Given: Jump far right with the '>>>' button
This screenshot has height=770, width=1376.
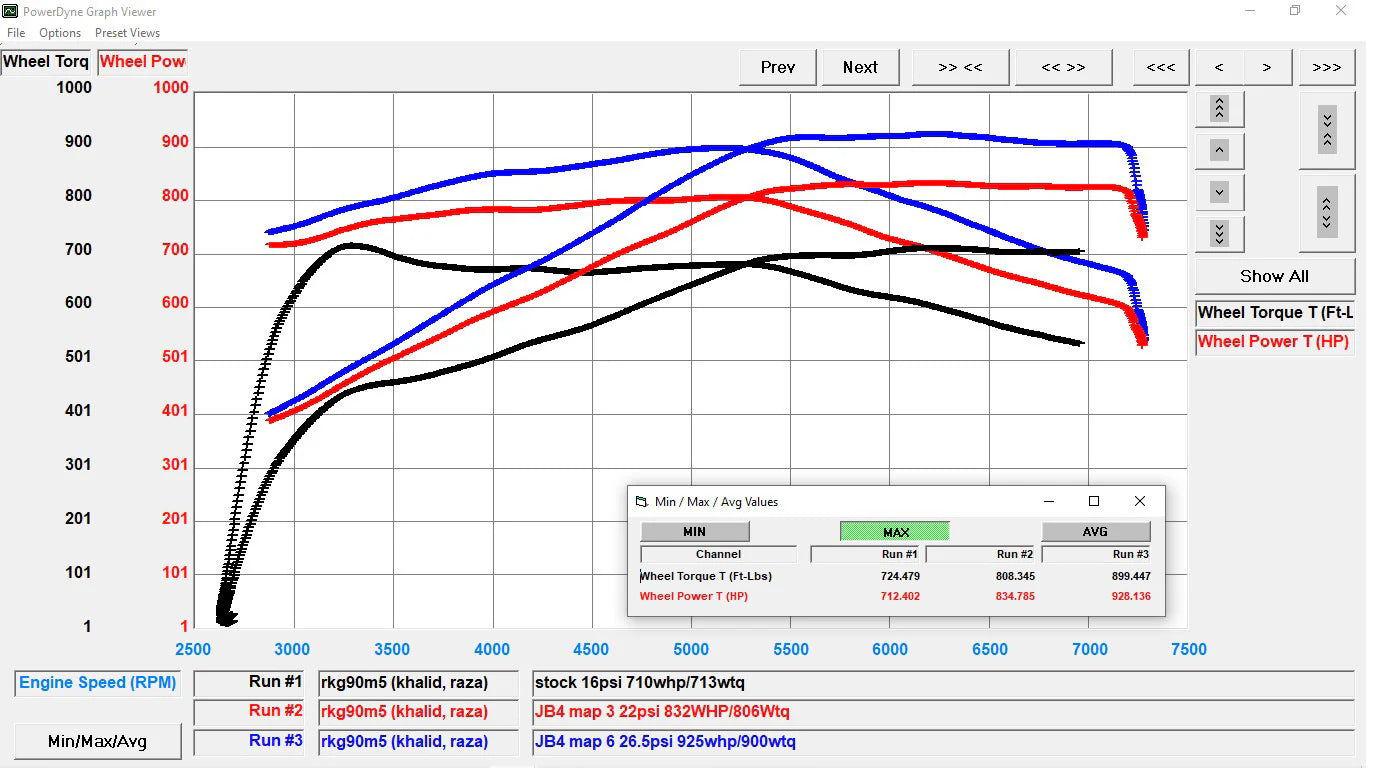Looking at the screenshot, I should pyautogui.click(x=1326, y=68).
